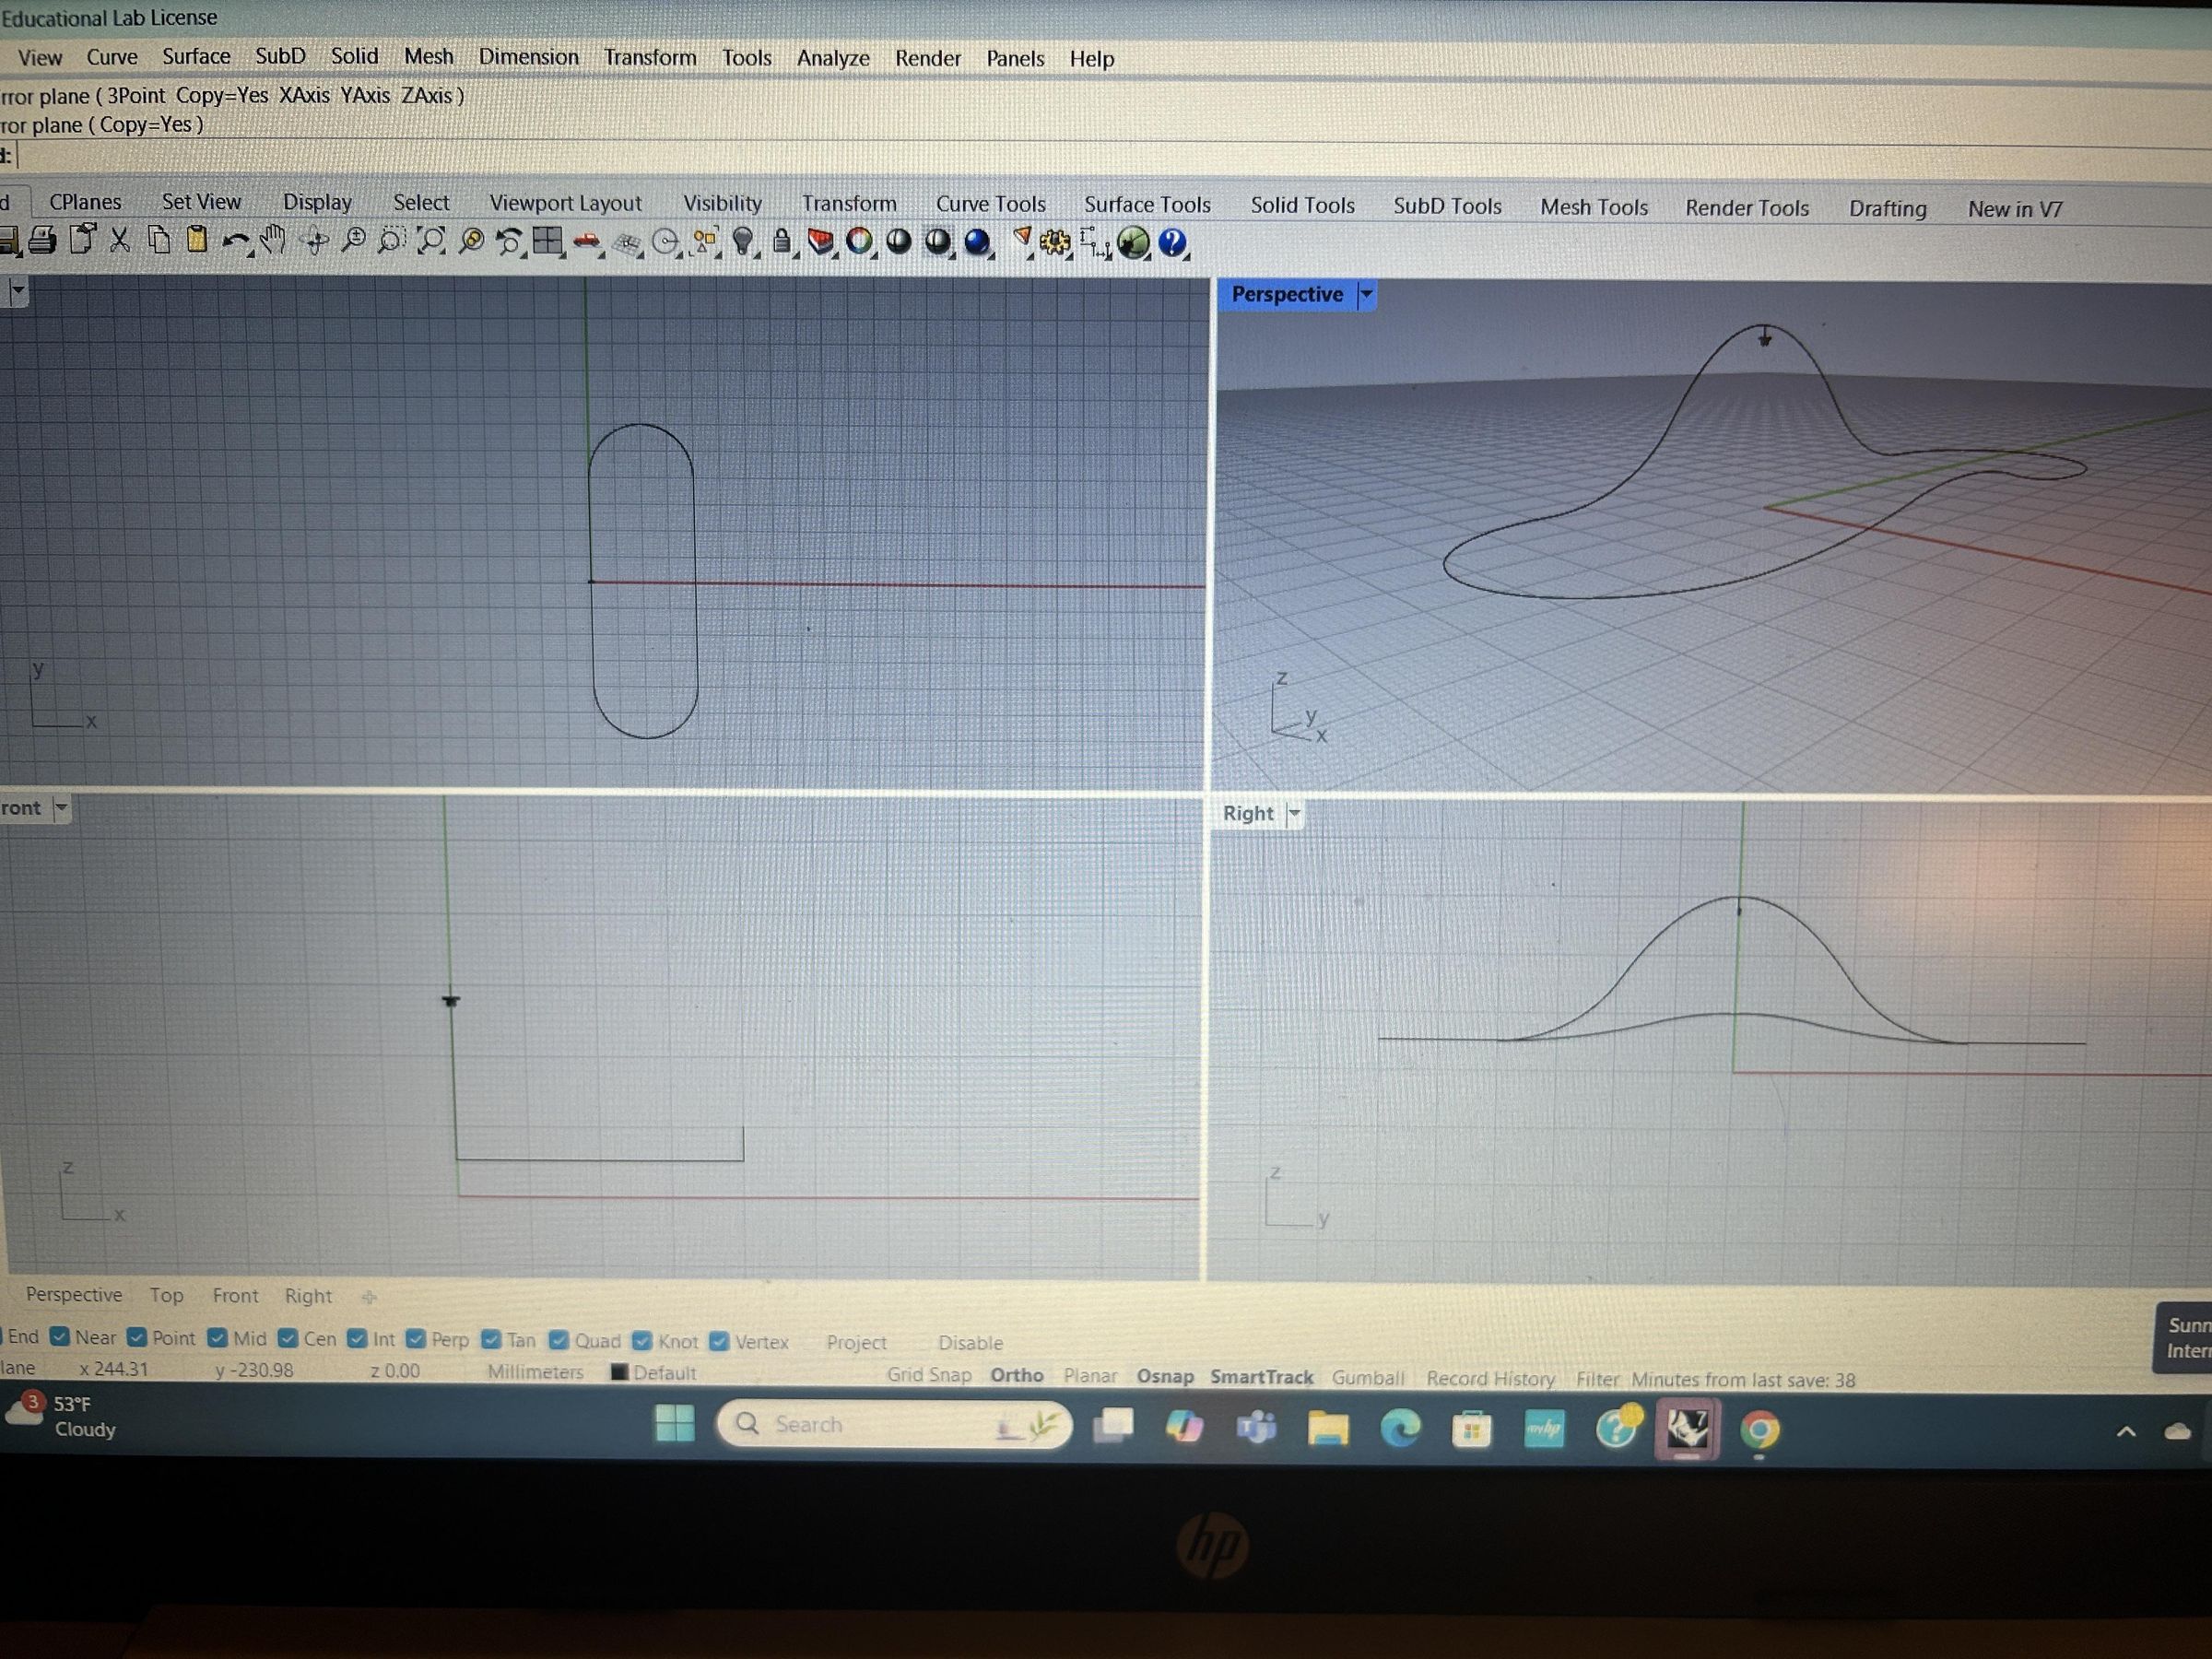
Task: Click the four-viewport layout icon
Action: pyautogui.click(x=547, y=240)
